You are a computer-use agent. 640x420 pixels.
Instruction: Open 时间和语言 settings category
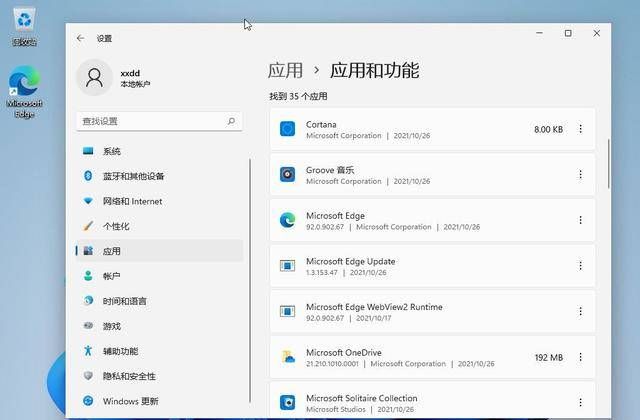(x=159, y=301)
